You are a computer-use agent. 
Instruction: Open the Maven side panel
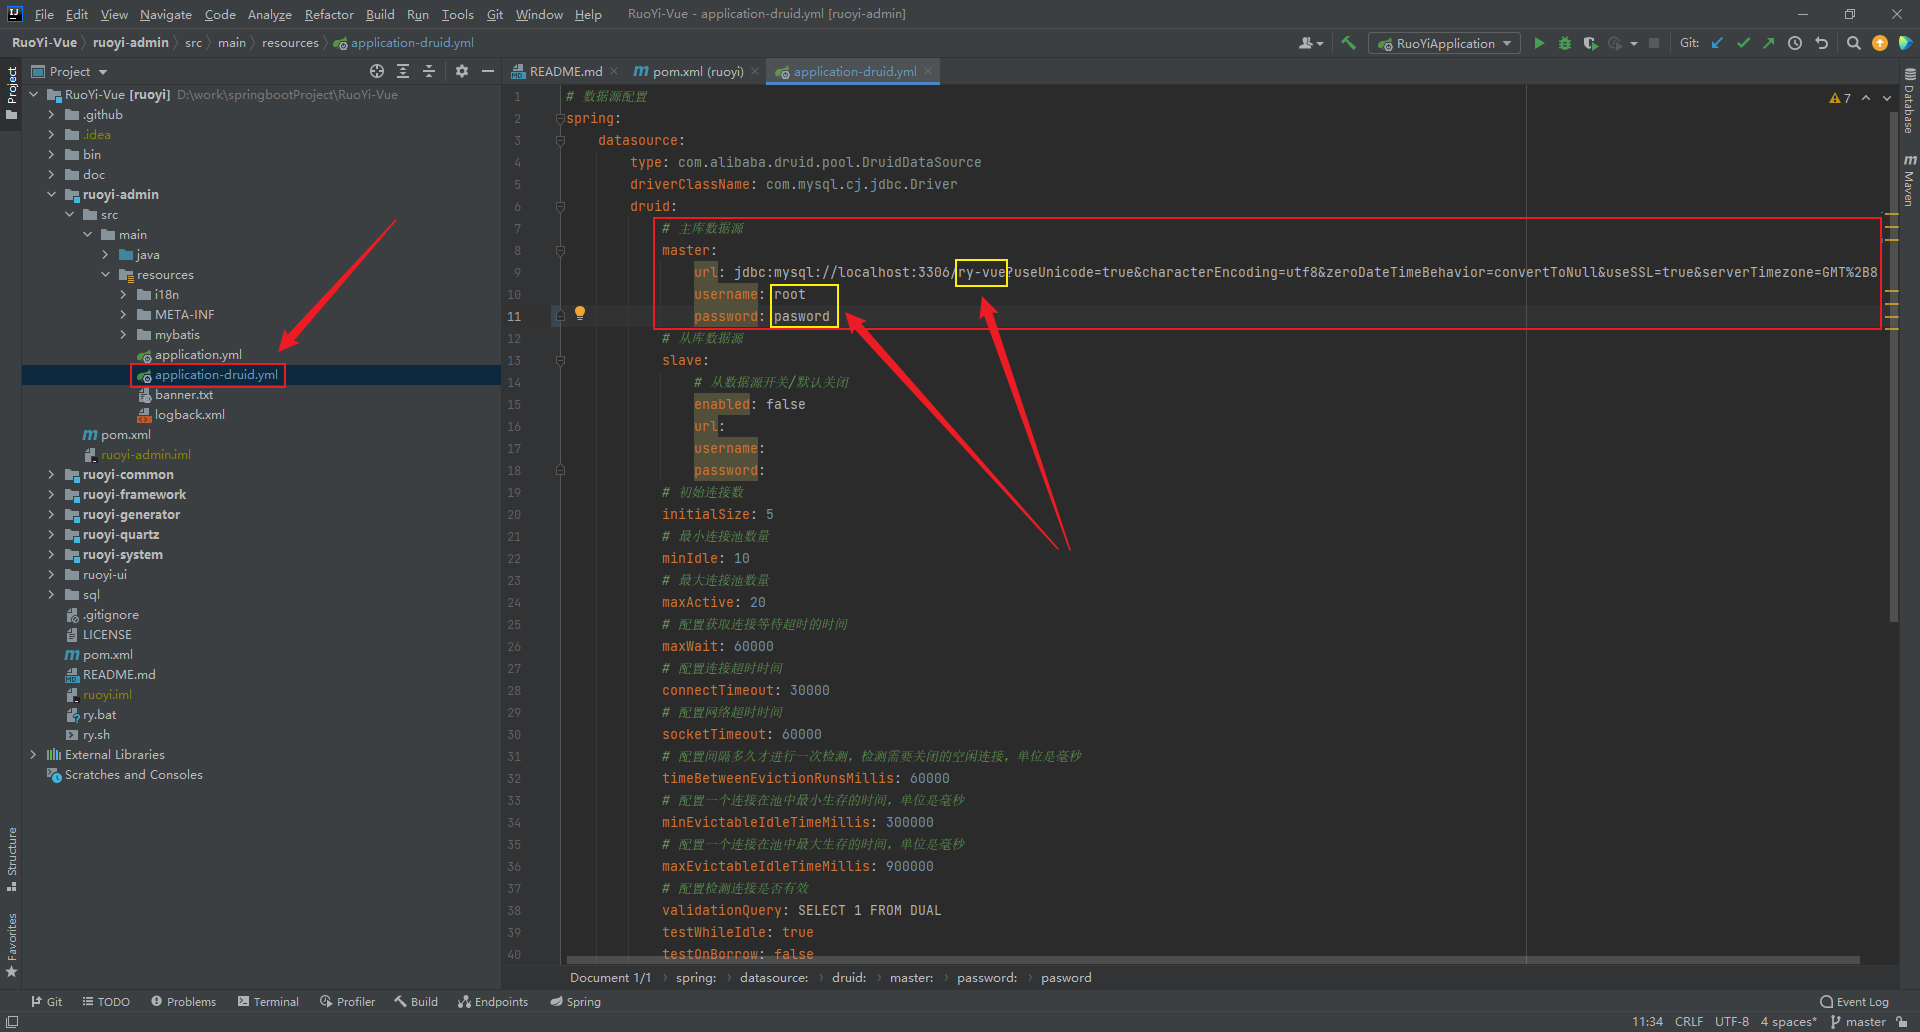click(1909, 181)
